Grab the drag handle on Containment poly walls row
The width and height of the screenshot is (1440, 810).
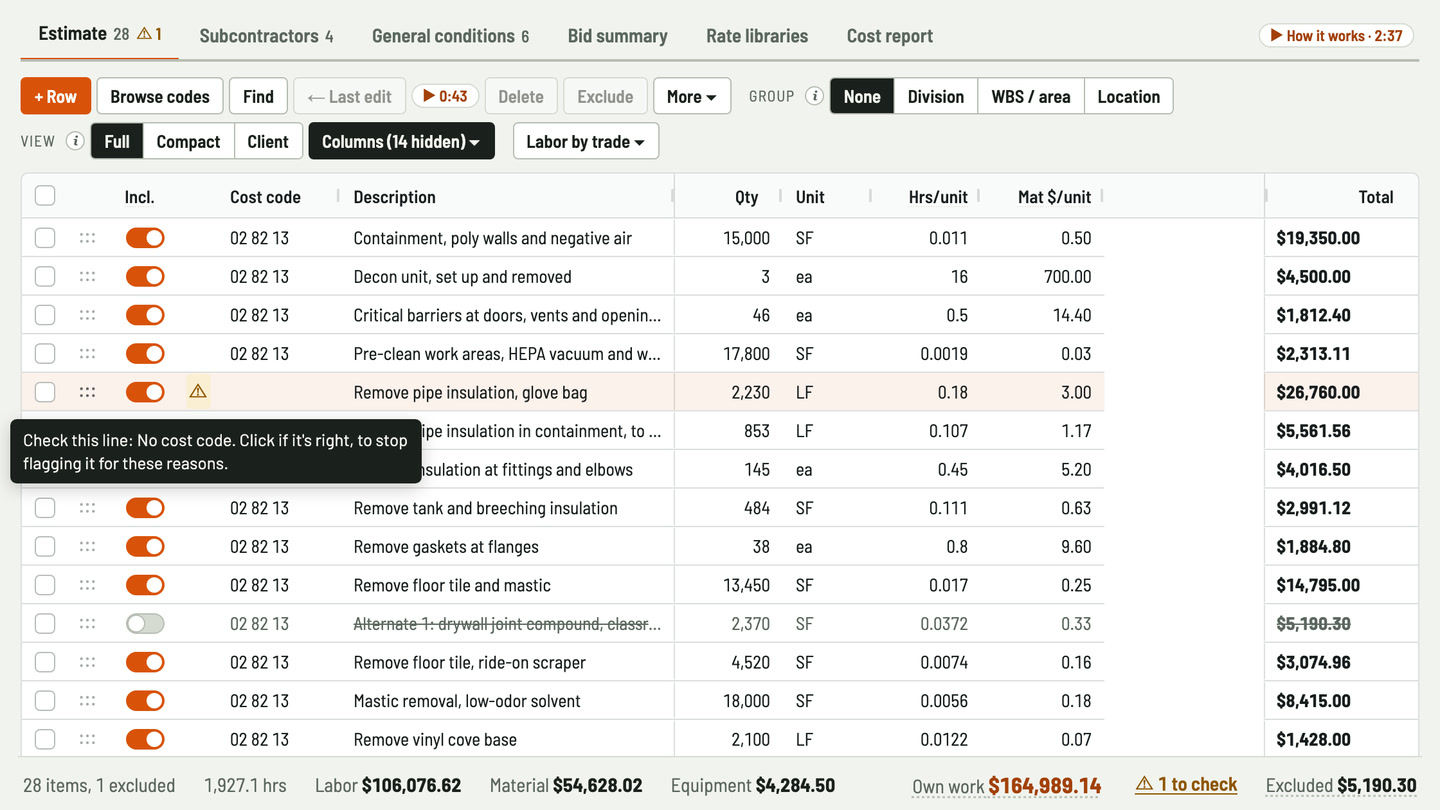(x=87, y=238)
